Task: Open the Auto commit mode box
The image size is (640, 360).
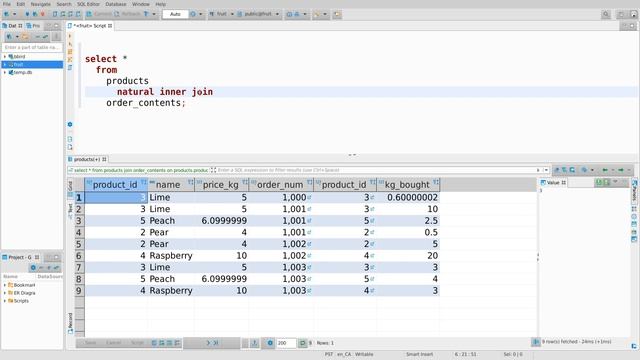Action: (x=175, y=14)
